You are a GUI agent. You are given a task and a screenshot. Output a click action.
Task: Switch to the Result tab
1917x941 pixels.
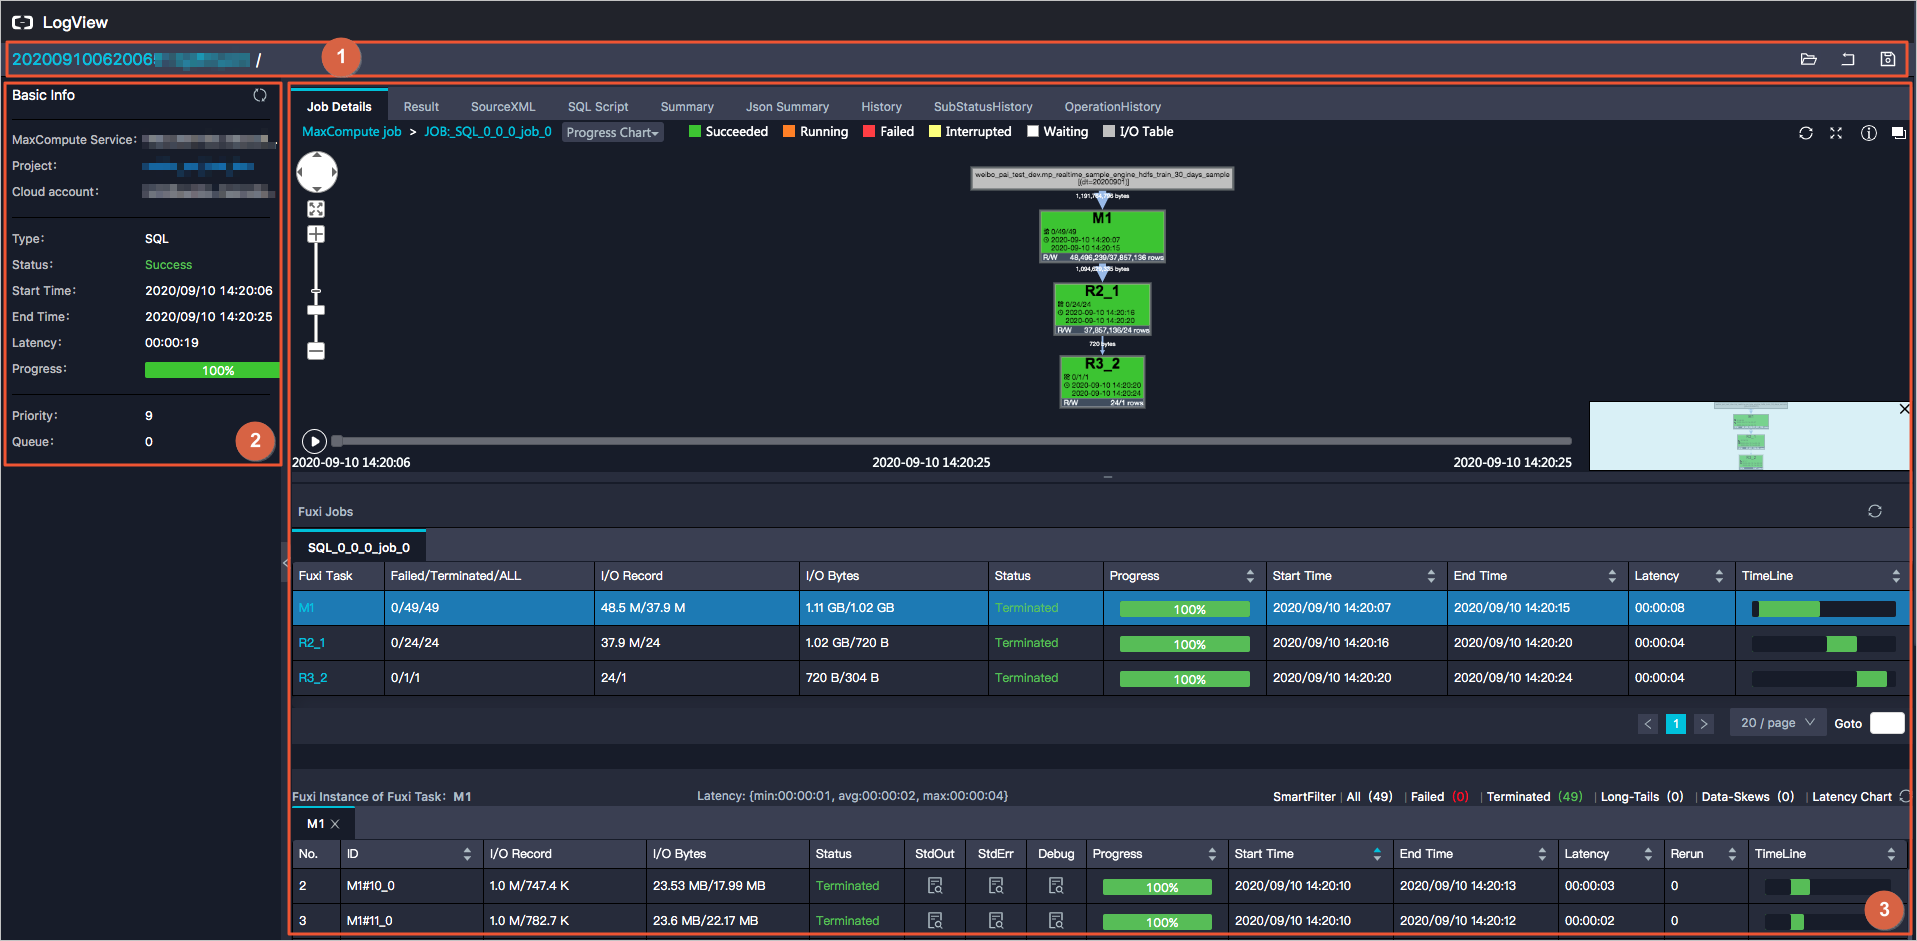[x=421, y=107]
